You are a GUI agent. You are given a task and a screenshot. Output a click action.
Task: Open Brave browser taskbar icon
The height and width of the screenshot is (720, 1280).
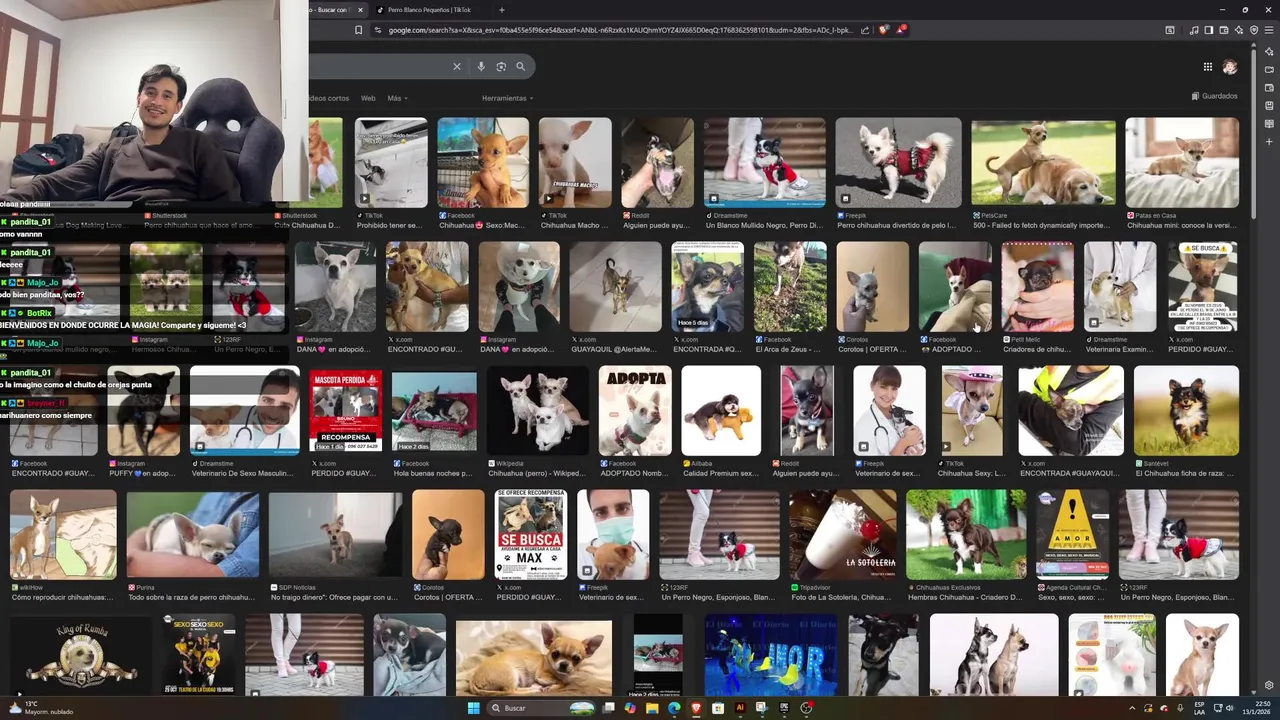click(x=696, y=708)
